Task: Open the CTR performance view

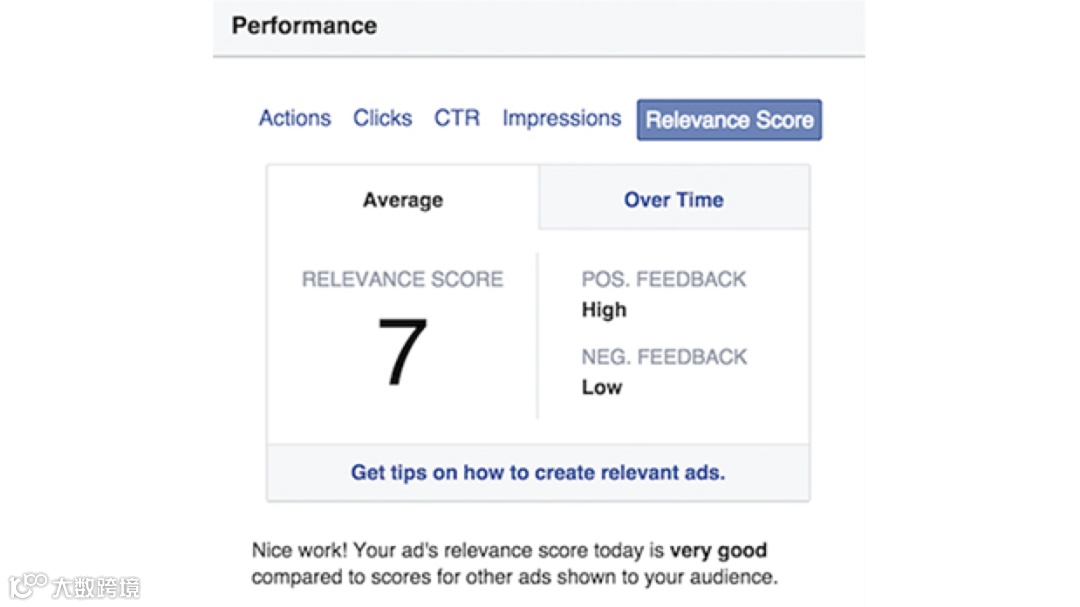Action: (456, 118)
